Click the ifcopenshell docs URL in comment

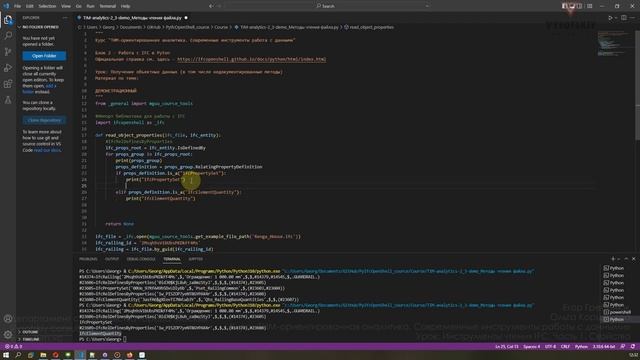point(251,59)
